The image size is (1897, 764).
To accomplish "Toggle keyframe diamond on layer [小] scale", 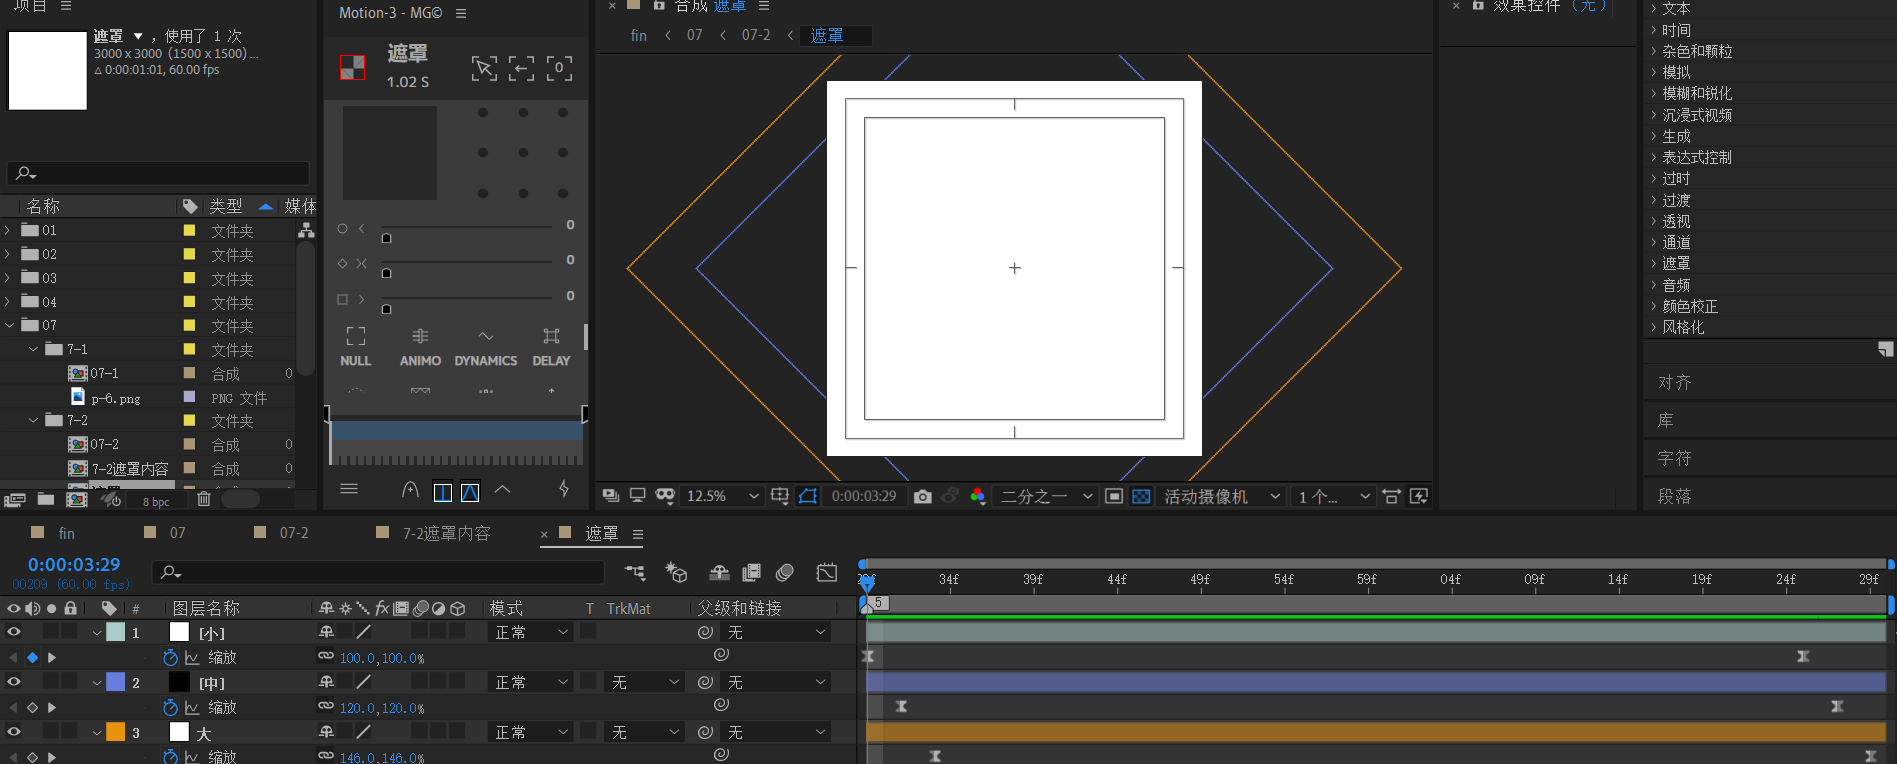I will (x=32, y=657).
